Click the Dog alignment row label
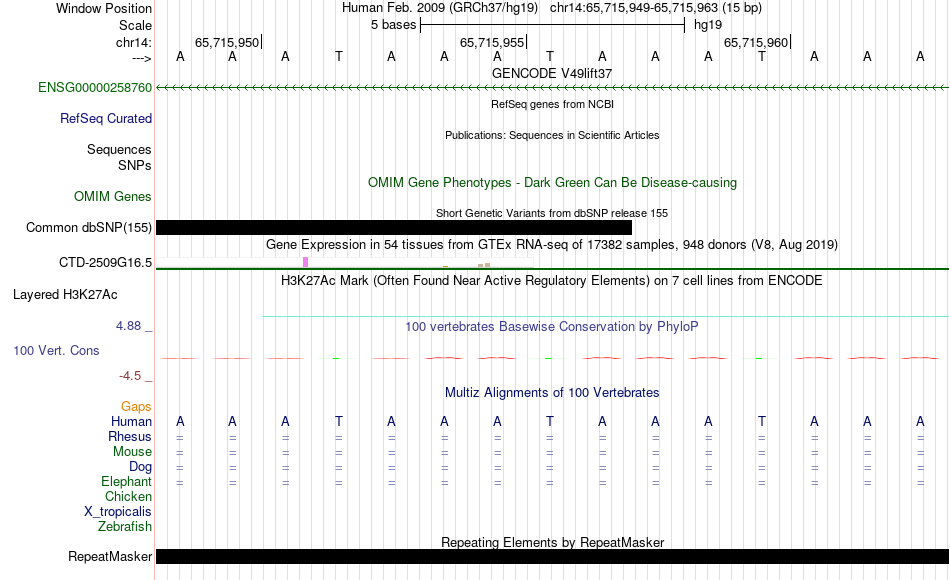The width and height of the screenshot is (950, 580). pyautogui.click(x=140, y=466)
